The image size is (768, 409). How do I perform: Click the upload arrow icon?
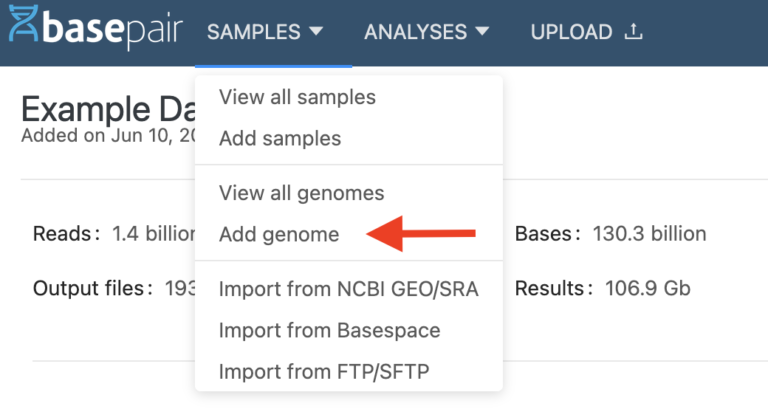click(x=632, y=32)
